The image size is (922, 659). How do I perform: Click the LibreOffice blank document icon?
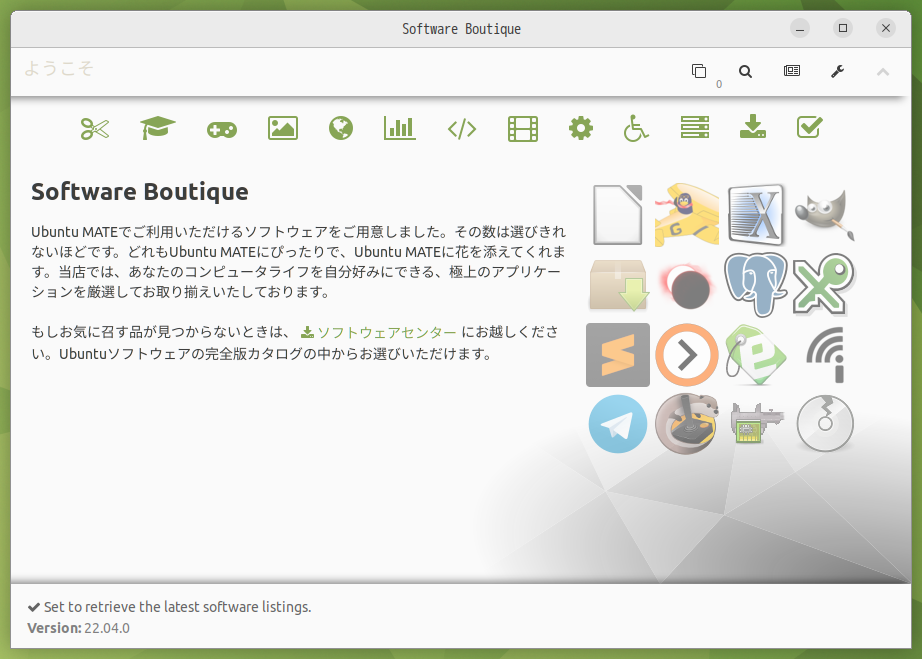point(617,215)
